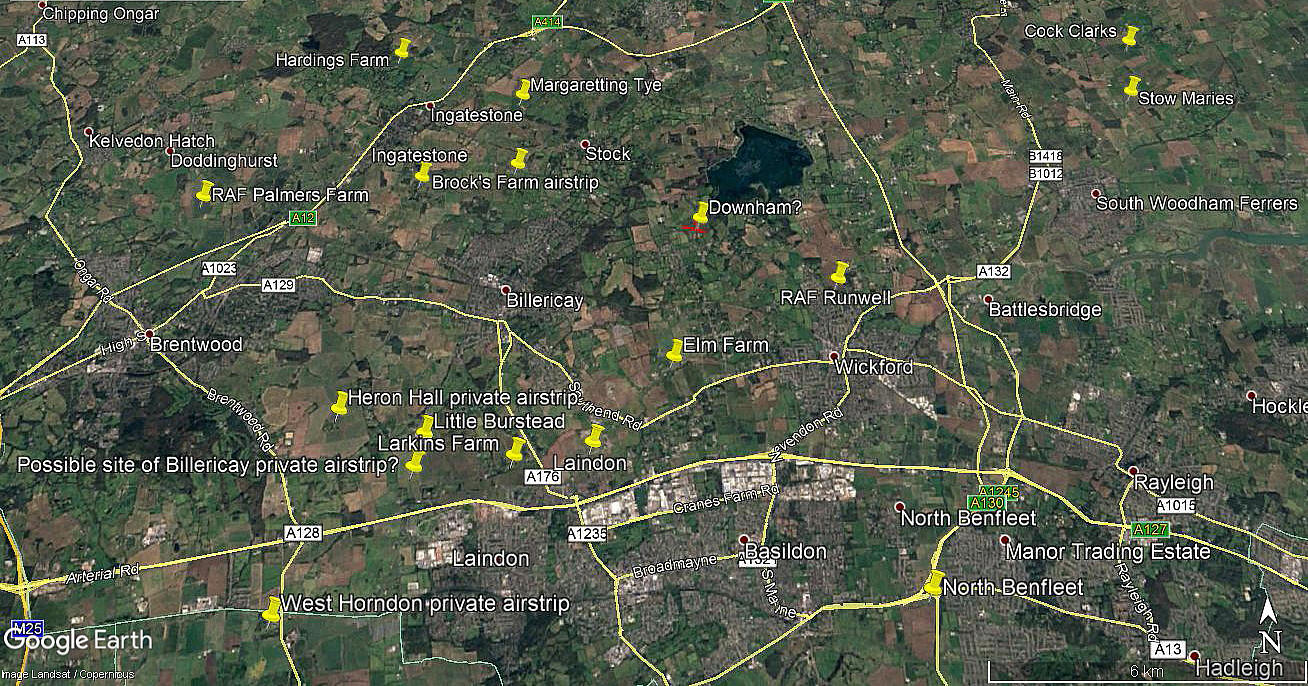Select the Brentwood town place marker

148,334
